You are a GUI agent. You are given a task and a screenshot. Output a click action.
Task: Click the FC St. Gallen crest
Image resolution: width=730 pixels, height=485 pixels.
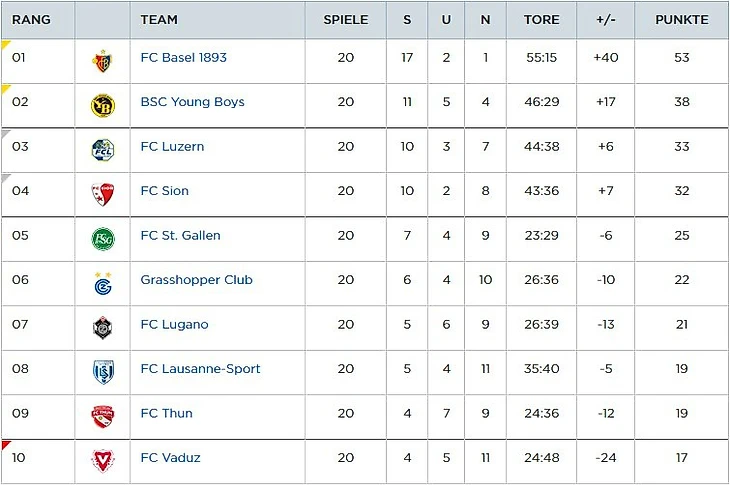[102, 238]
